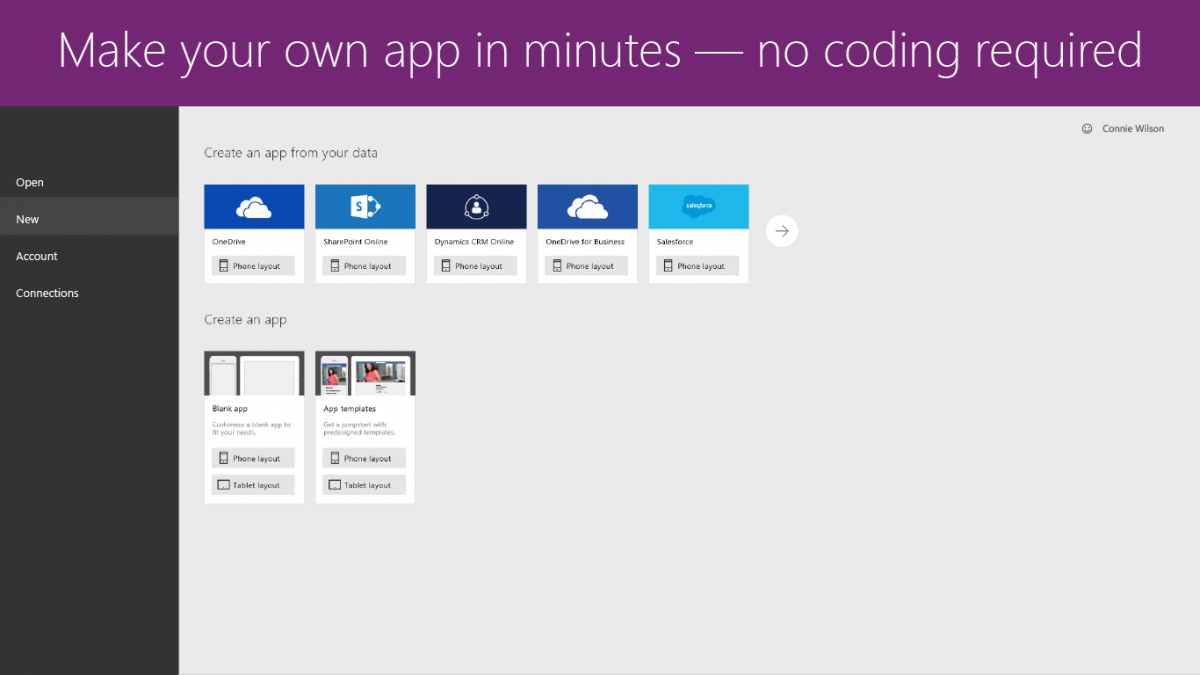
Task: Select Phone layout under Dynamics CRM Online
Action: (476, 265)
